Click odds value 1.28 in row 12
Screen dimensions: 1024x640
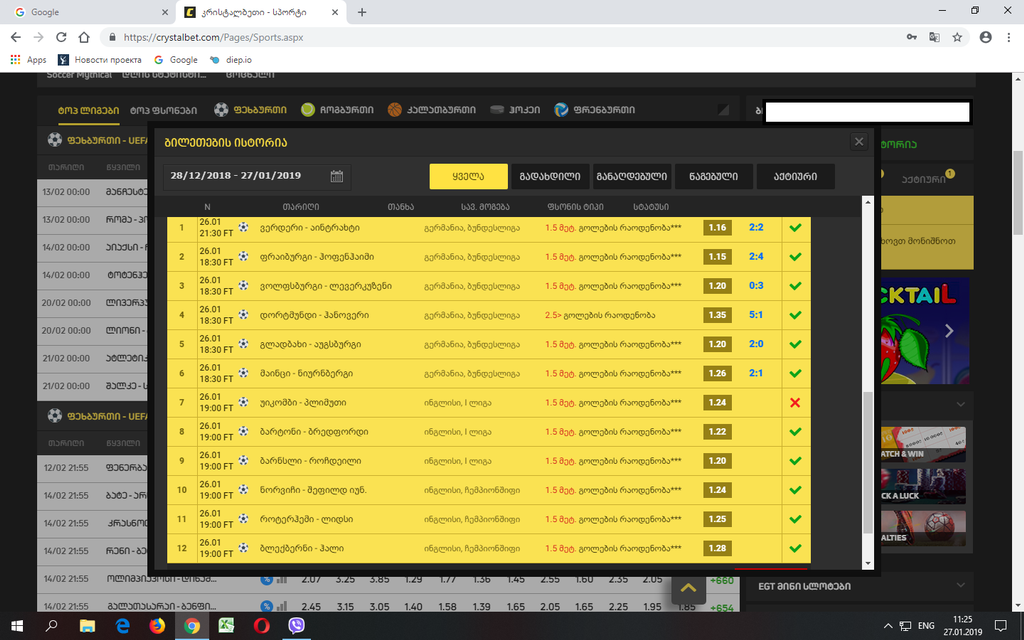pyautogui.click(x=717, y=549)
